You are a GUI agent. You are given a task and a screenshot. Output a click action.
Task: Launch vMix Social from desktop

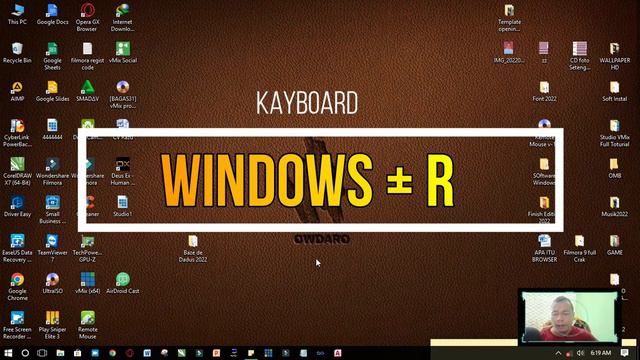pos(122,53)
